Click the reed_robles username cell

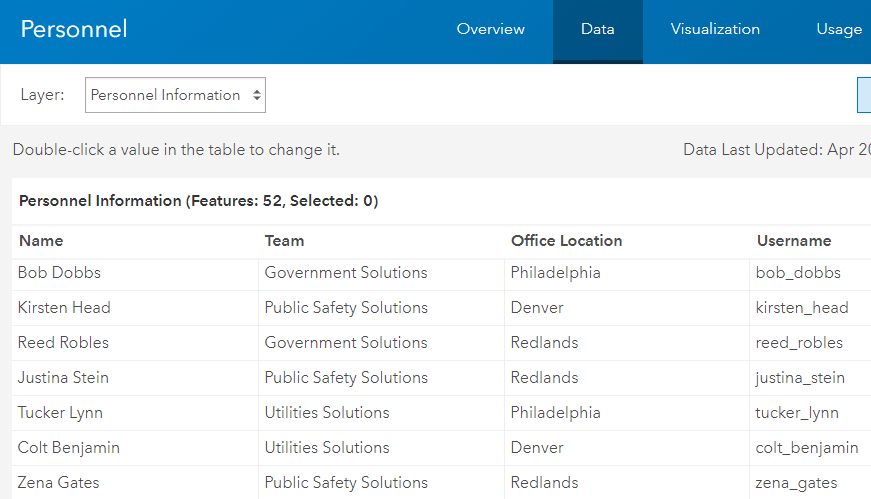point(799,343)
